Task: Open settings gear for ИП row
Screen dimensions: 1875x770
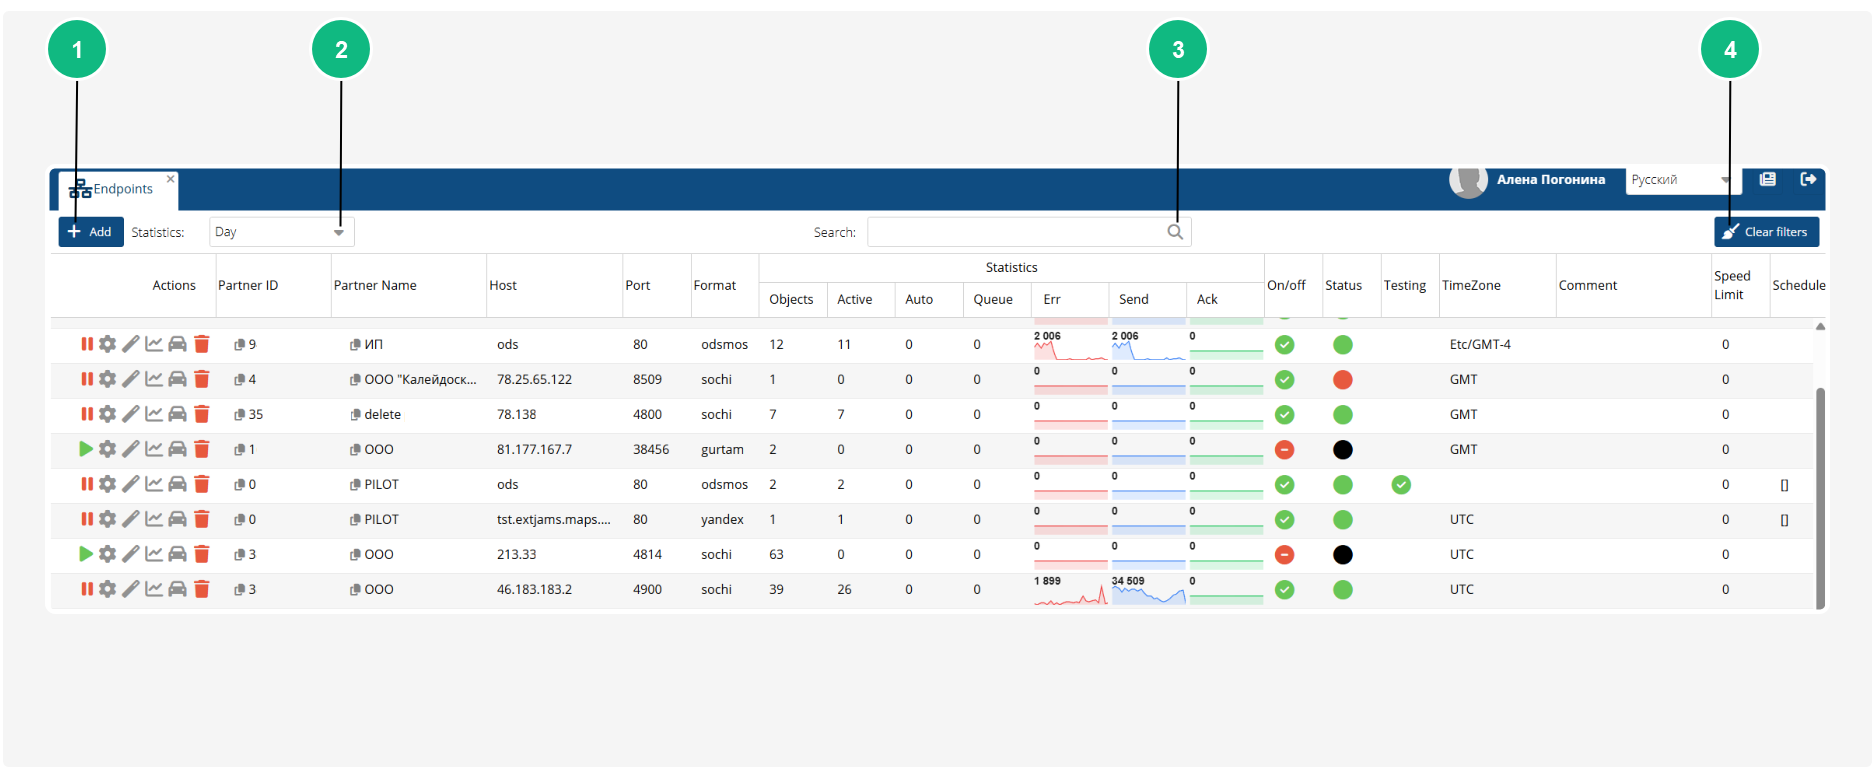Action: coord(108,344)
